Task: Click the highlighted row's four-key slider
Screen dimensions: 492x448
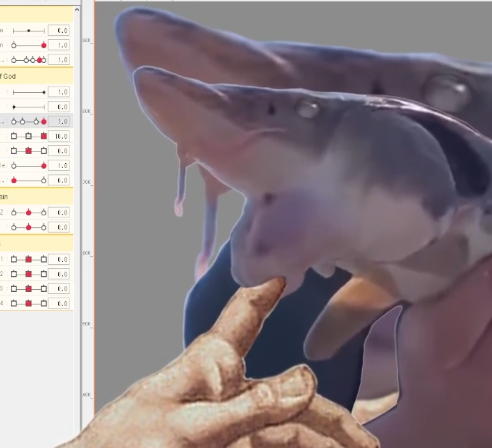Action: point(29,121)
